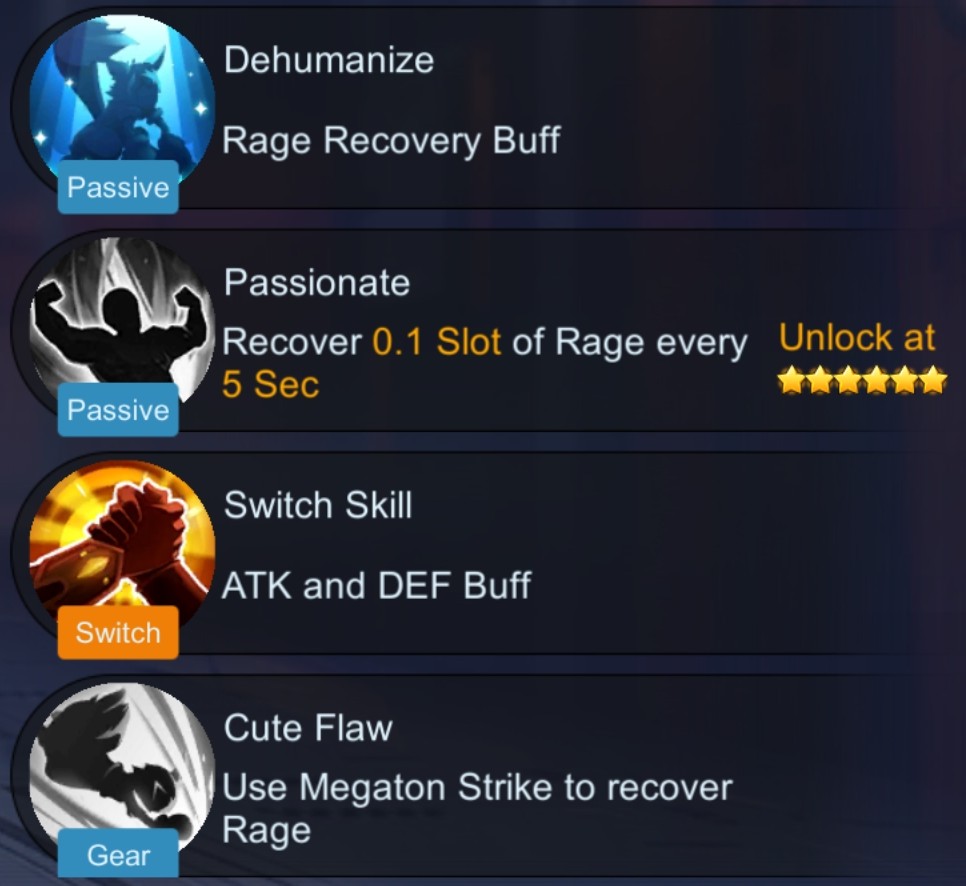Tap the Unlock at label
This screenshot has width=966, height=886.
857,337
